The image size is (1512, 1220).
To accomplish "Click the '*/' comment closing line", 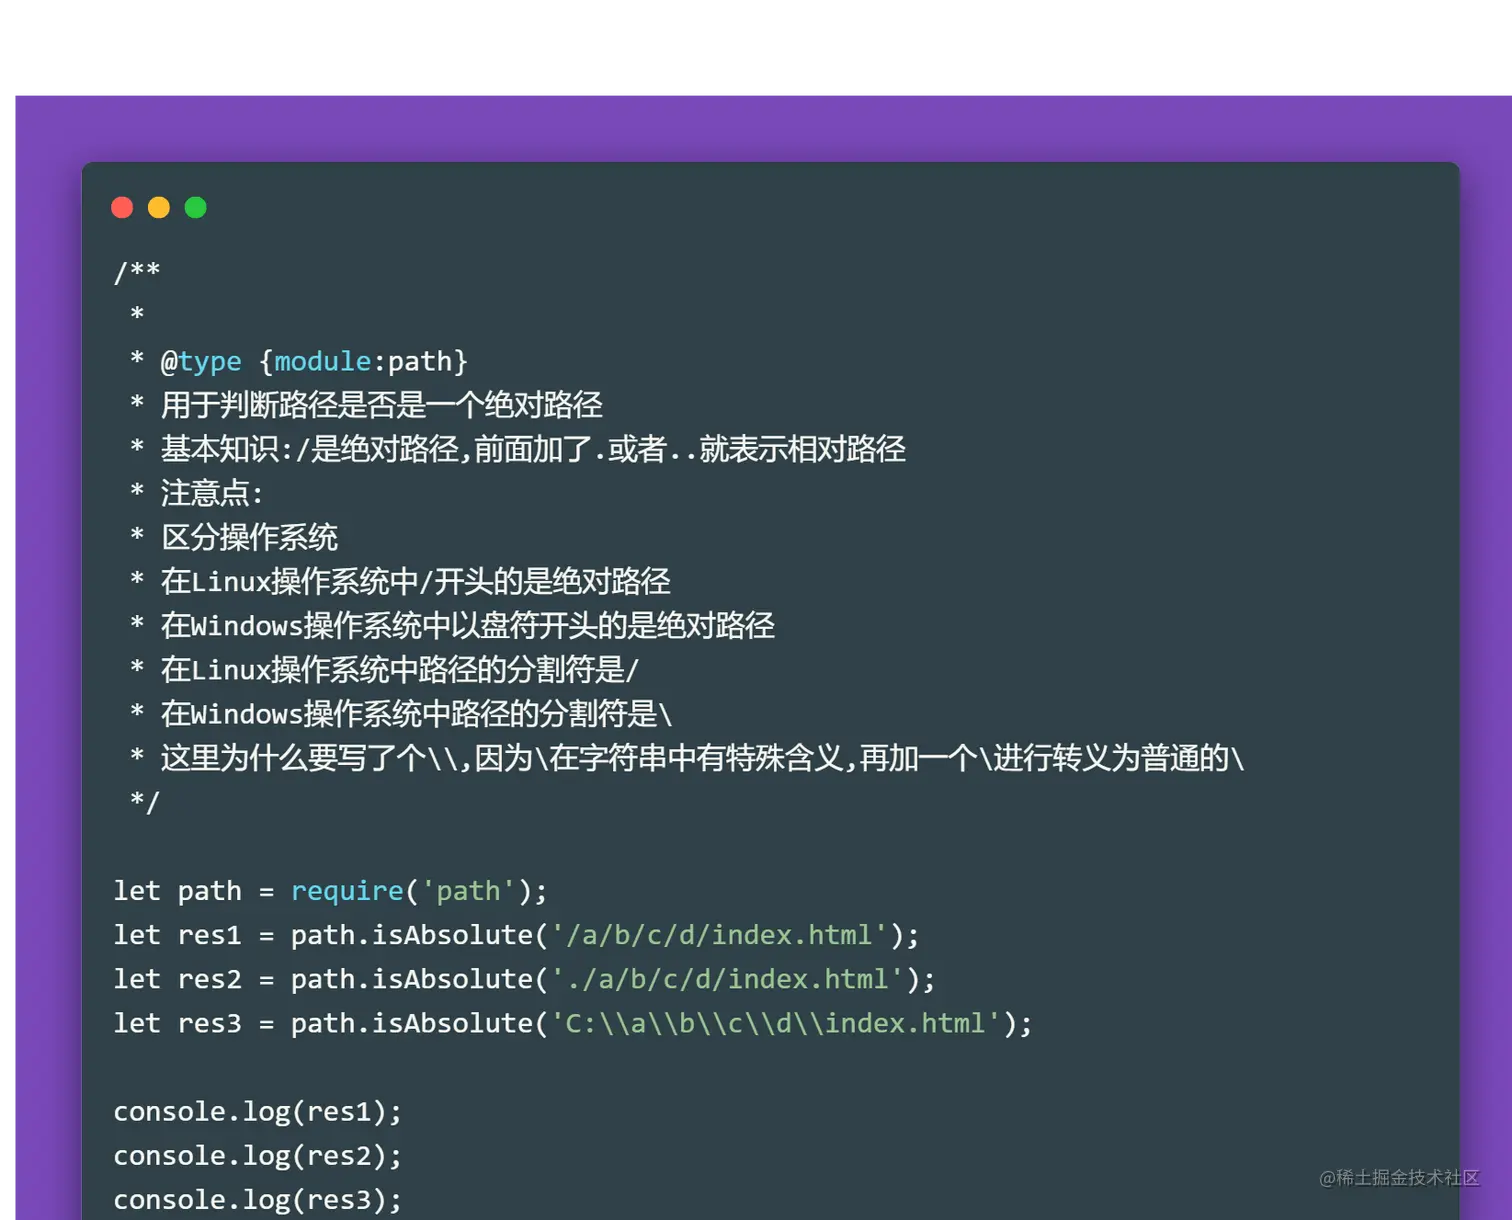I will pyautogui.click(x=145, y=801).
